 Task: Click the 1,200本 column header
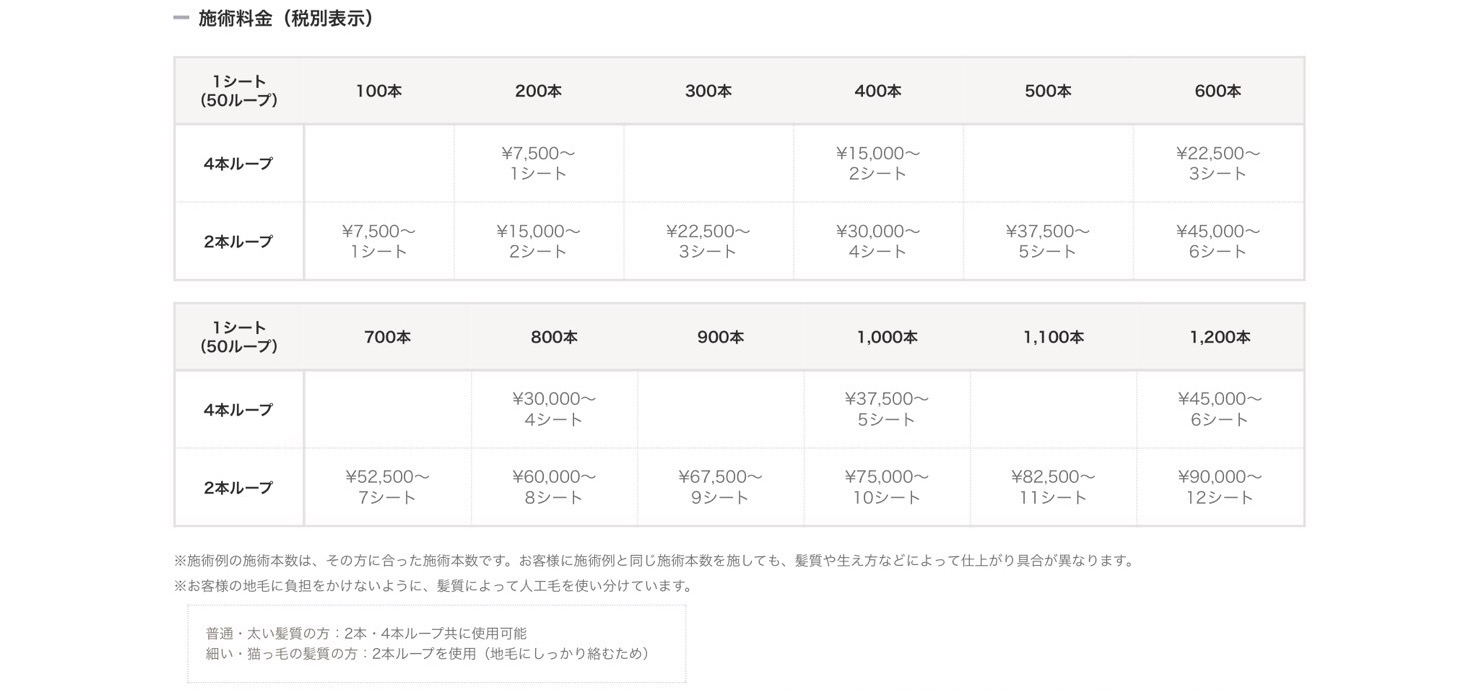(1220, 337)
